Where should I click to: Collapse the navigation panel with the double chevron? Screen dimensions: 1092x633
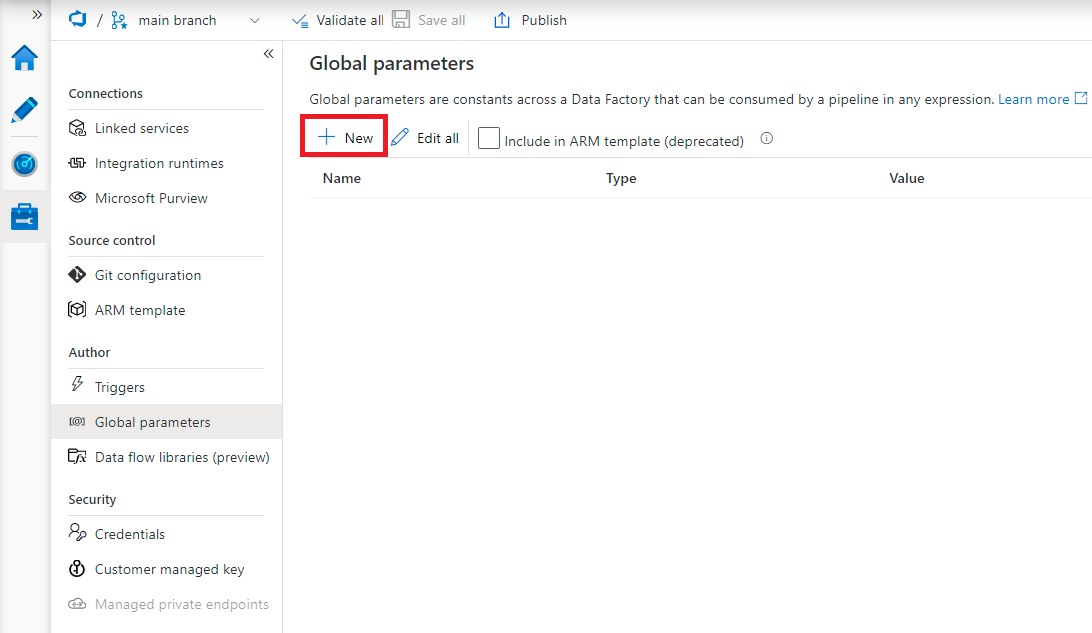268,53
